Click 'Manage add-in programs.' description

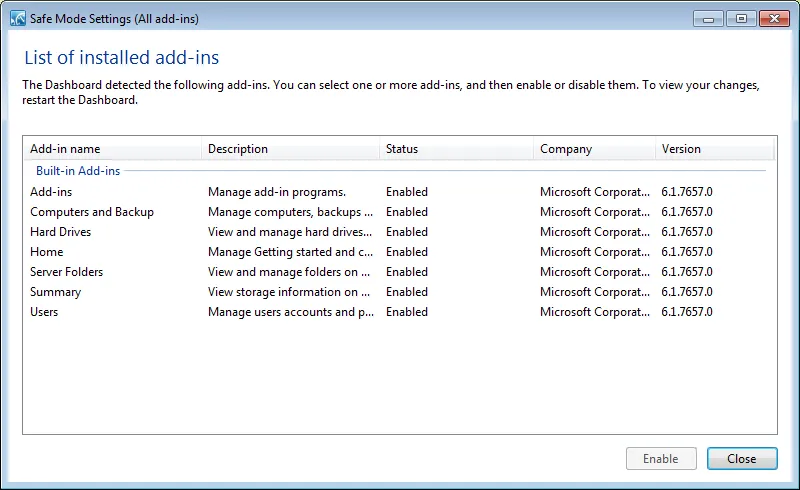pyautogui.click(x=277, y=192)
